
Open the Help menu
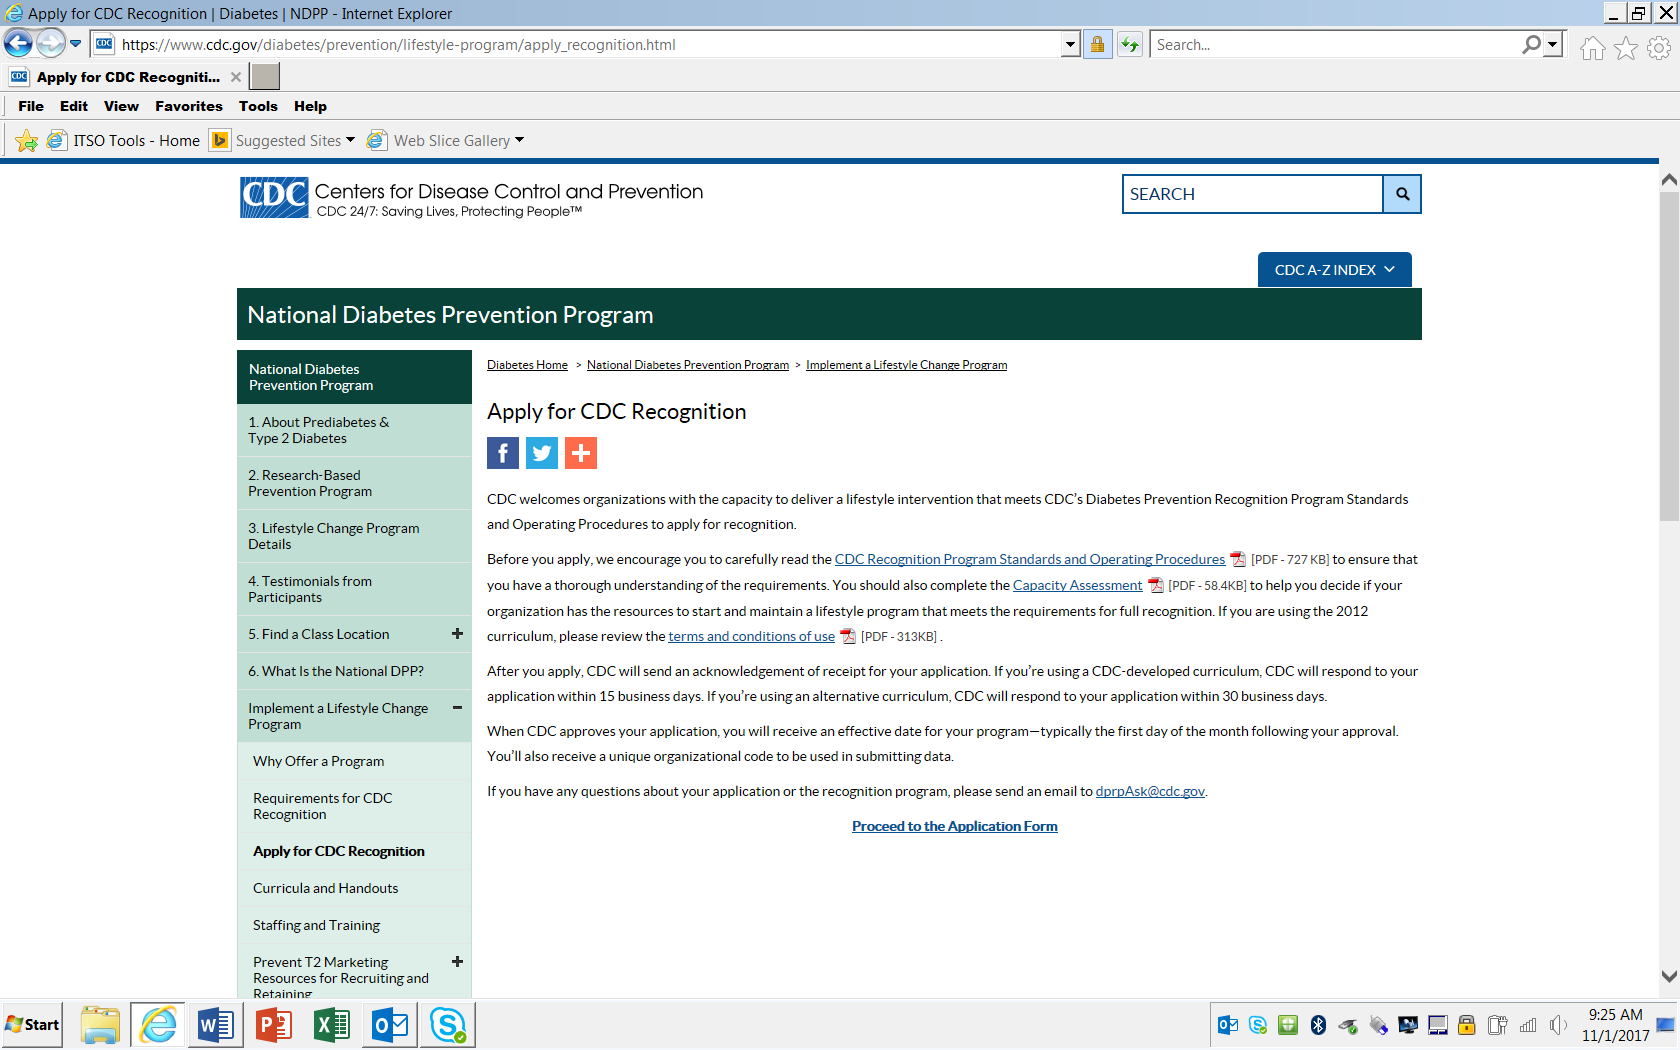coord(310,106)
